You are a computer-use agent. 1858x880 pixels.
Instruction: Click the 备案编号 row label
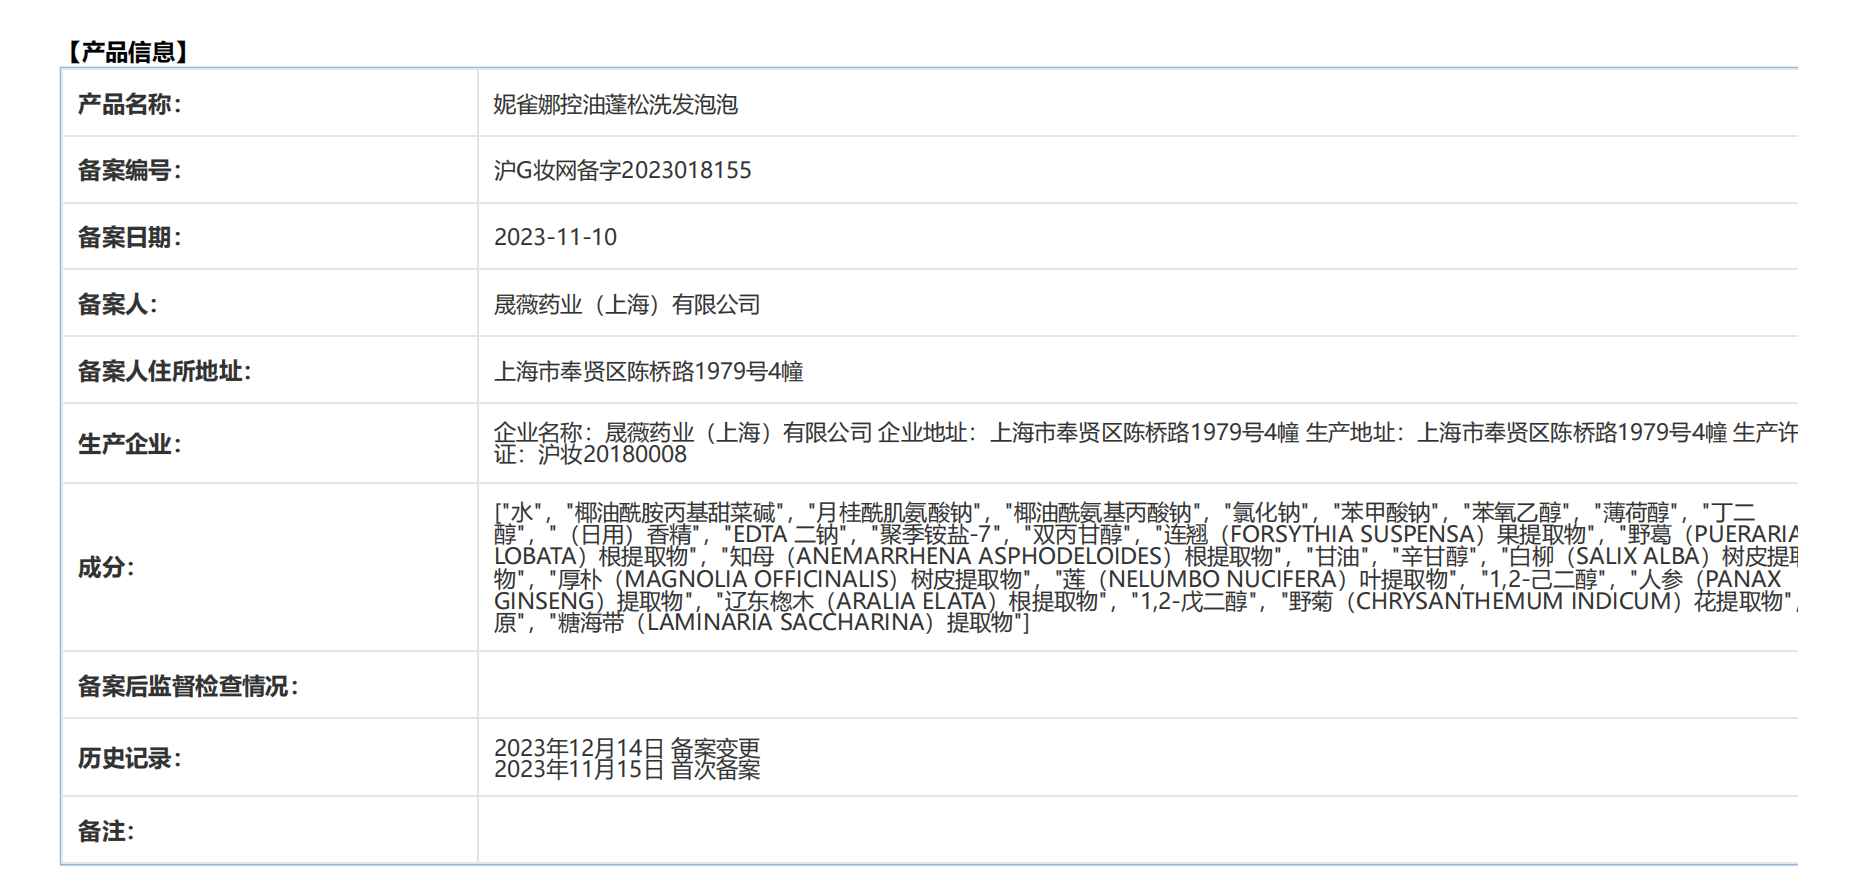(x=130, y=171)
